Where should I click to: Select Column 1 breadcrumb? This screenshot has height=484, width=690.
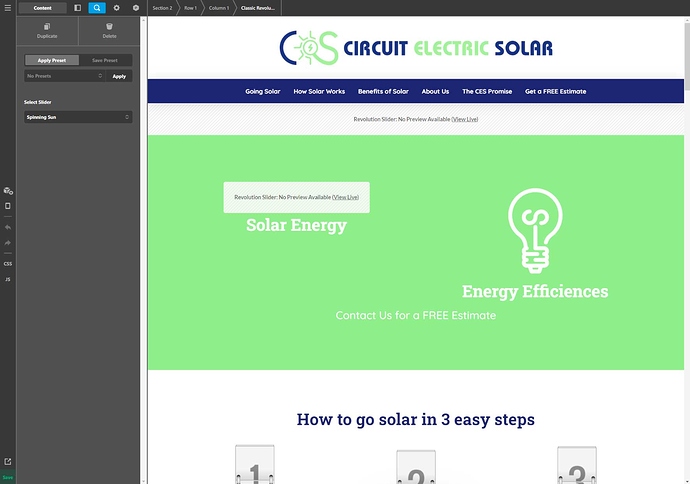[219, 8]
